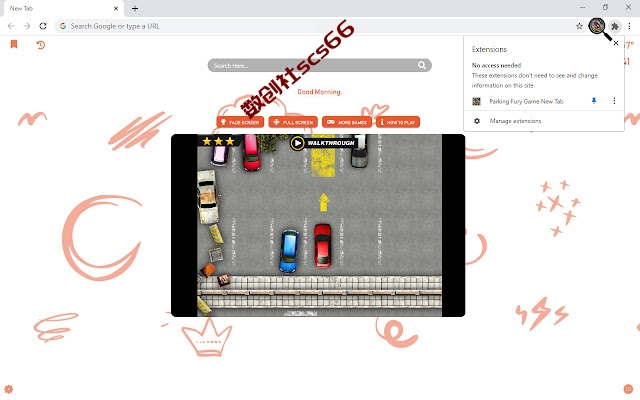The height and width of the screenshot is (400, 640).
Task: Switch the game to Full Screen
Action: [x=293, y=122]
